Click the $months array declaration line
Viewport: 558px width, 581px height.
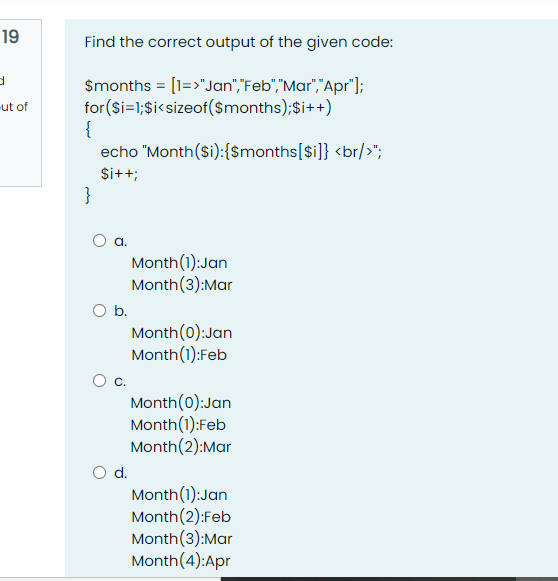pos(224,86)
